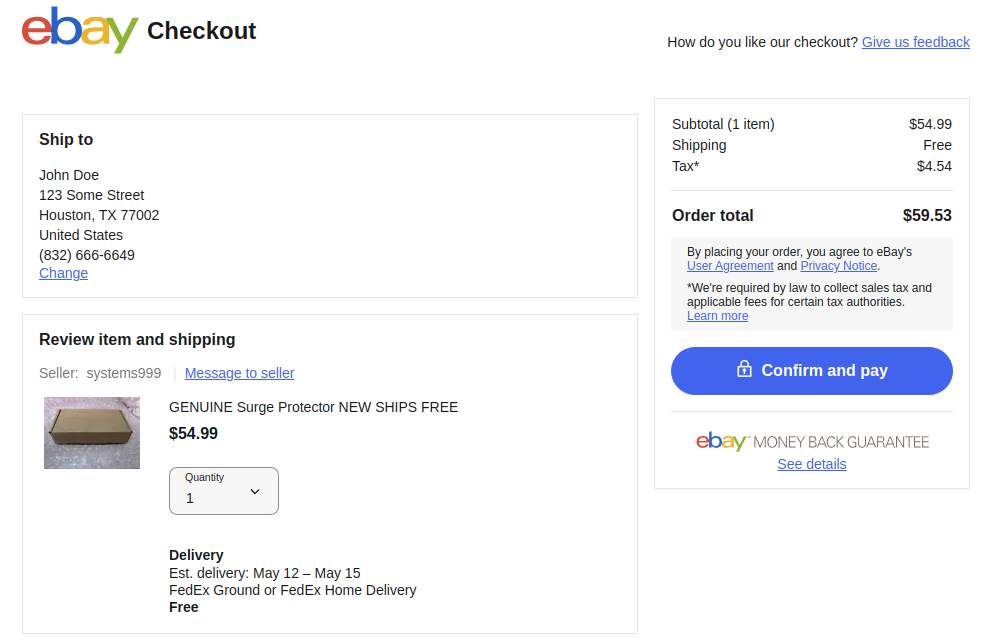
Task: Click the Checkout page heading
Action: click(201, 31)
